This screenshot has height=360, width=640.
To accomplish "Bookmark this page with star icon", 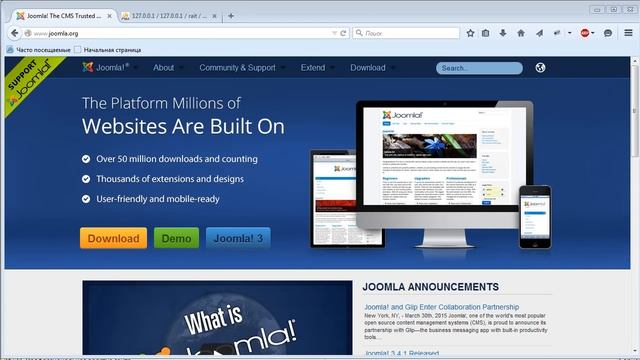I will pos(470,33).
